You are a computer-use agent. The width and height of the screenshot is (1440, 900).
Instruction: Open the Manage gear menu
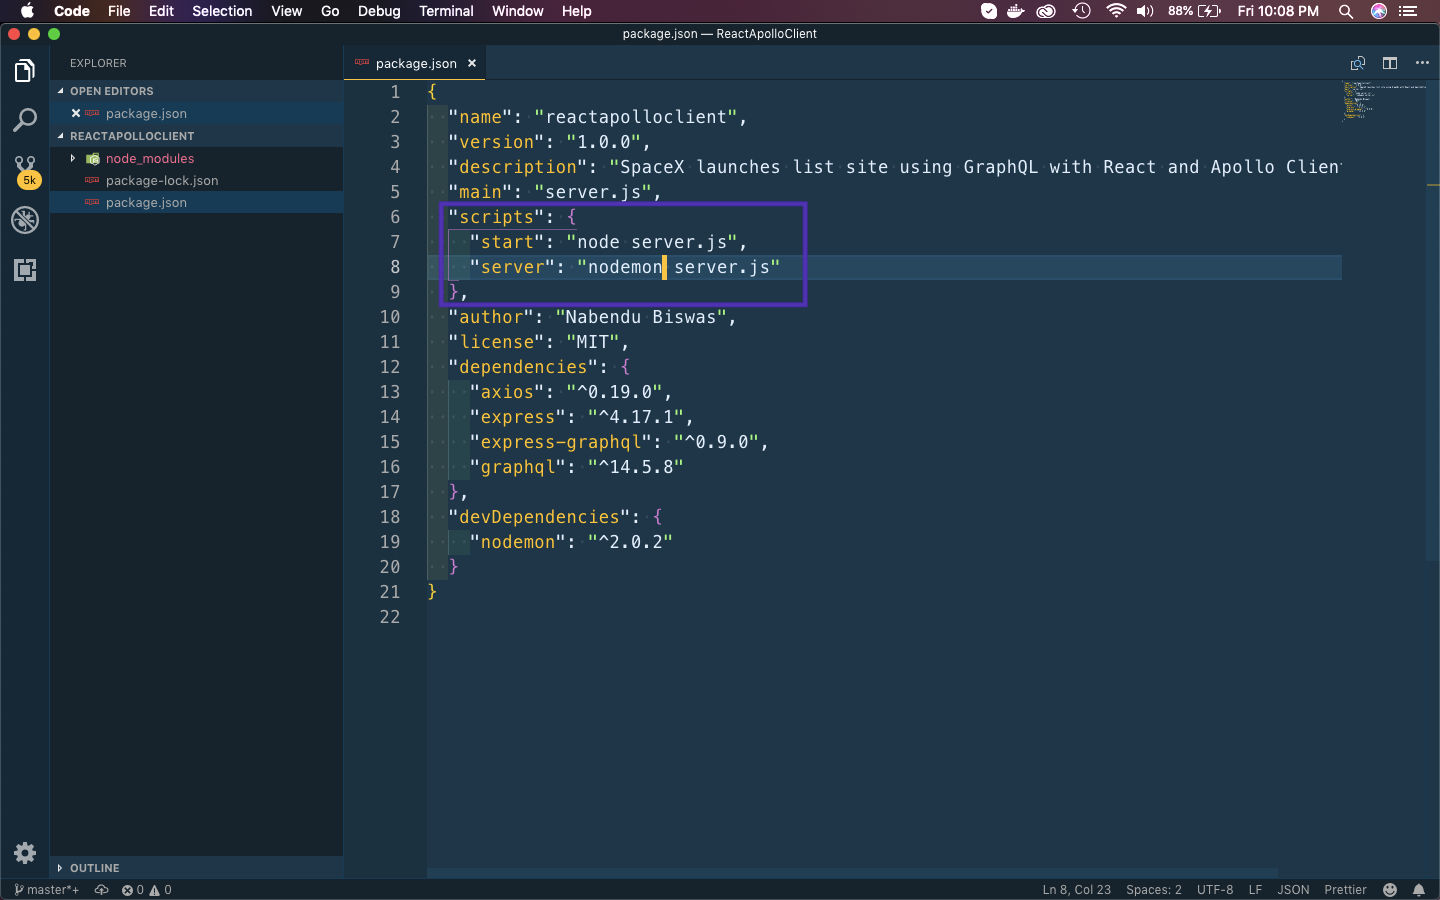25,853
